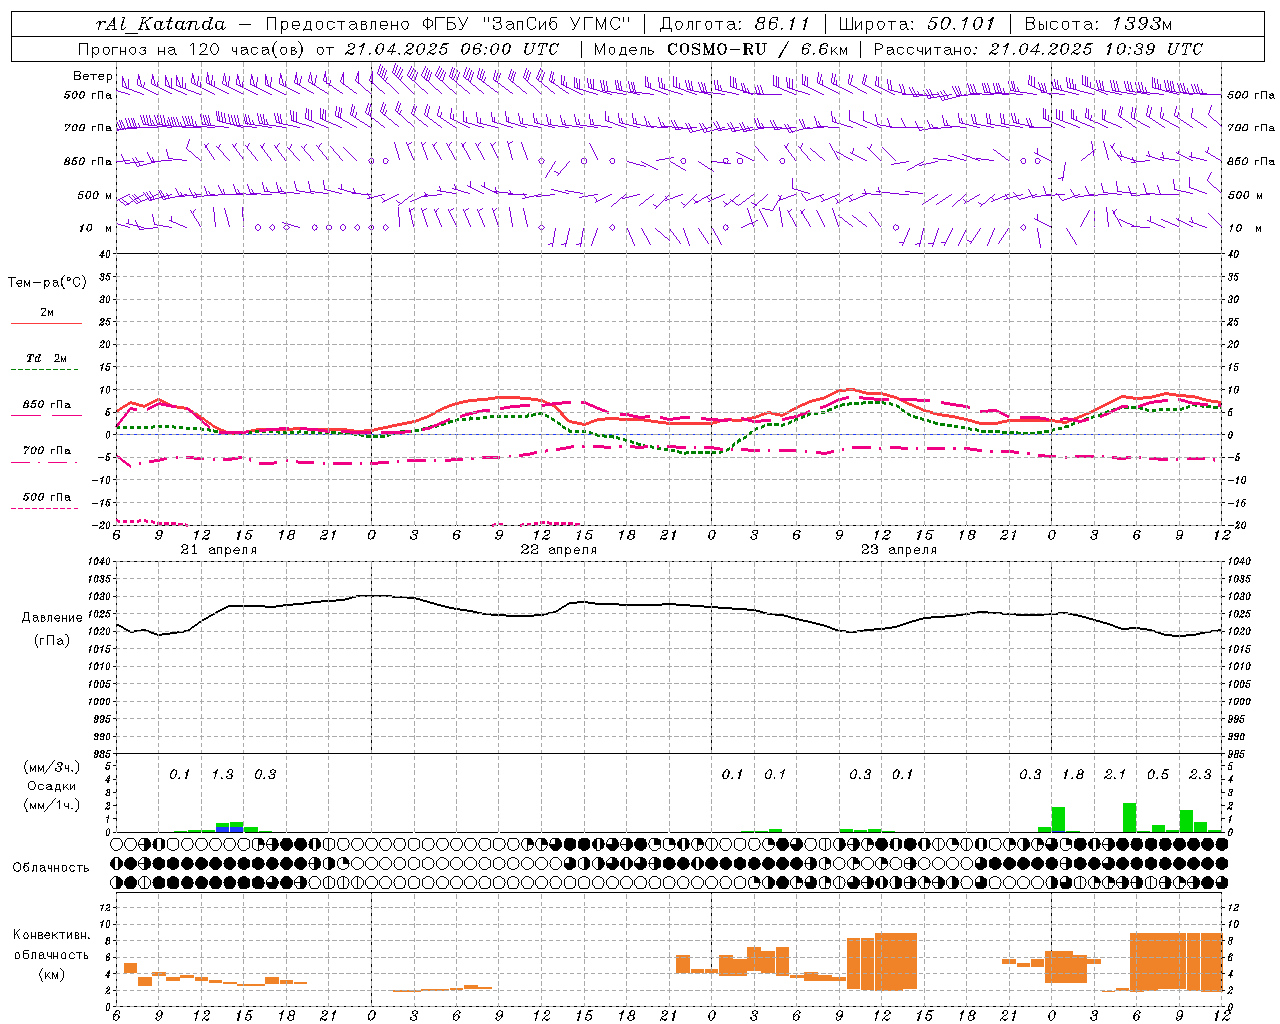Select the "Осадки" precipitation label
Viewport: 1280px width, 1024px height.
[51, 786]
